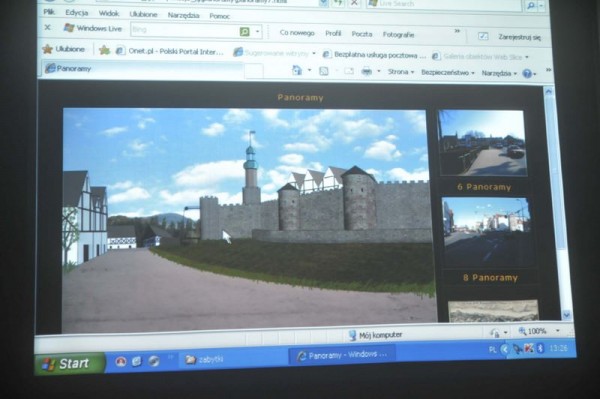Click the Bing search magnifier button
This screenshot has width=600, height=399.
tap(244, 32)
